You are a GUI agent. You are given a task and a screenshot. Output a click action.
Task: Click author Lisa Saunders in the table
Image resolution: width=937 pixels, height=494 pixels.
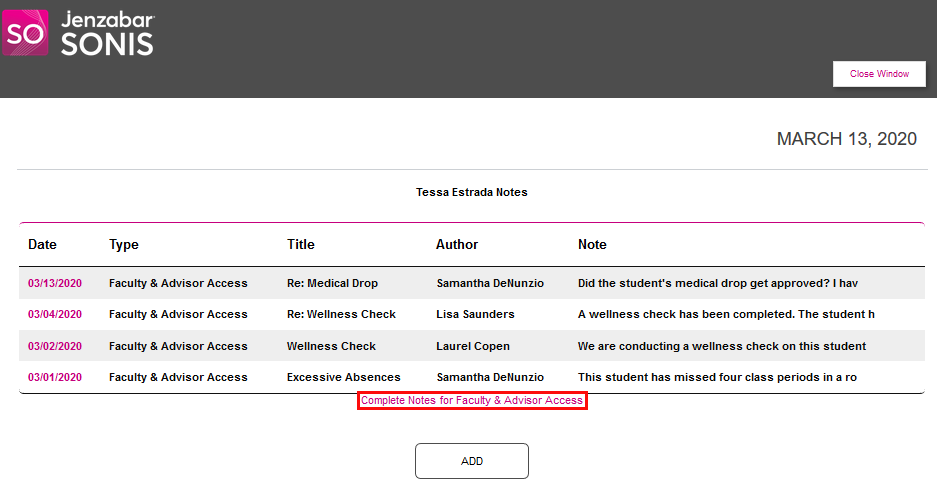[x=475, y=314]
